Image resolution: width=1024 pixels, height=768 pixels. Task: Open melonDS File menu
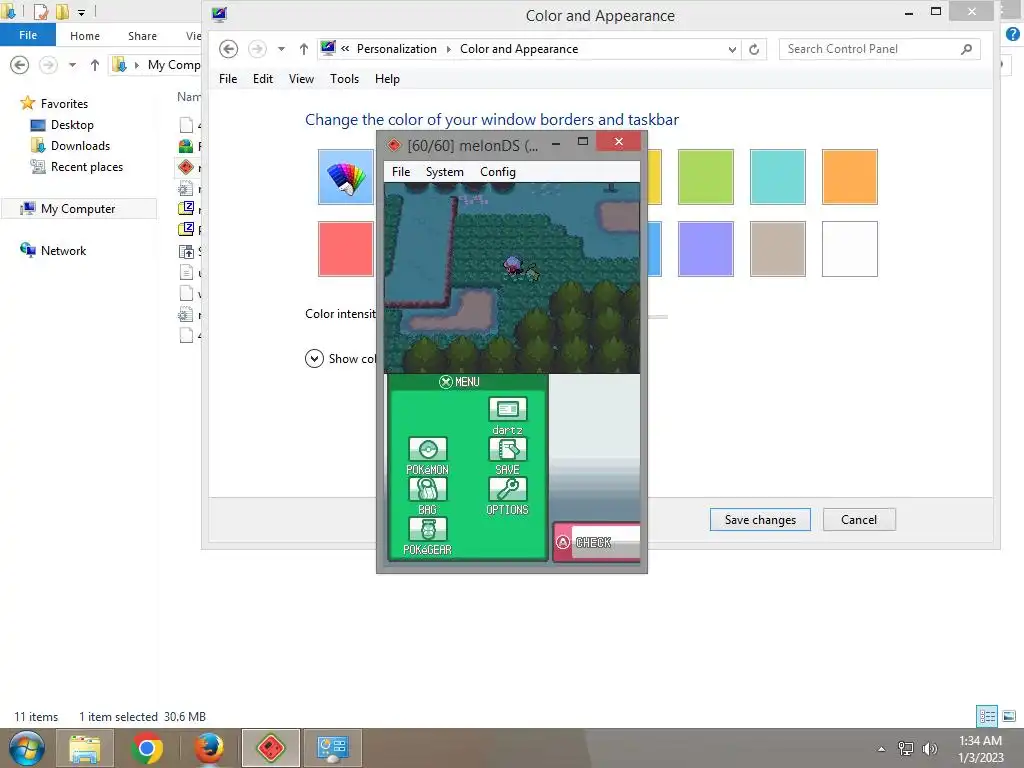click(401, 172)
